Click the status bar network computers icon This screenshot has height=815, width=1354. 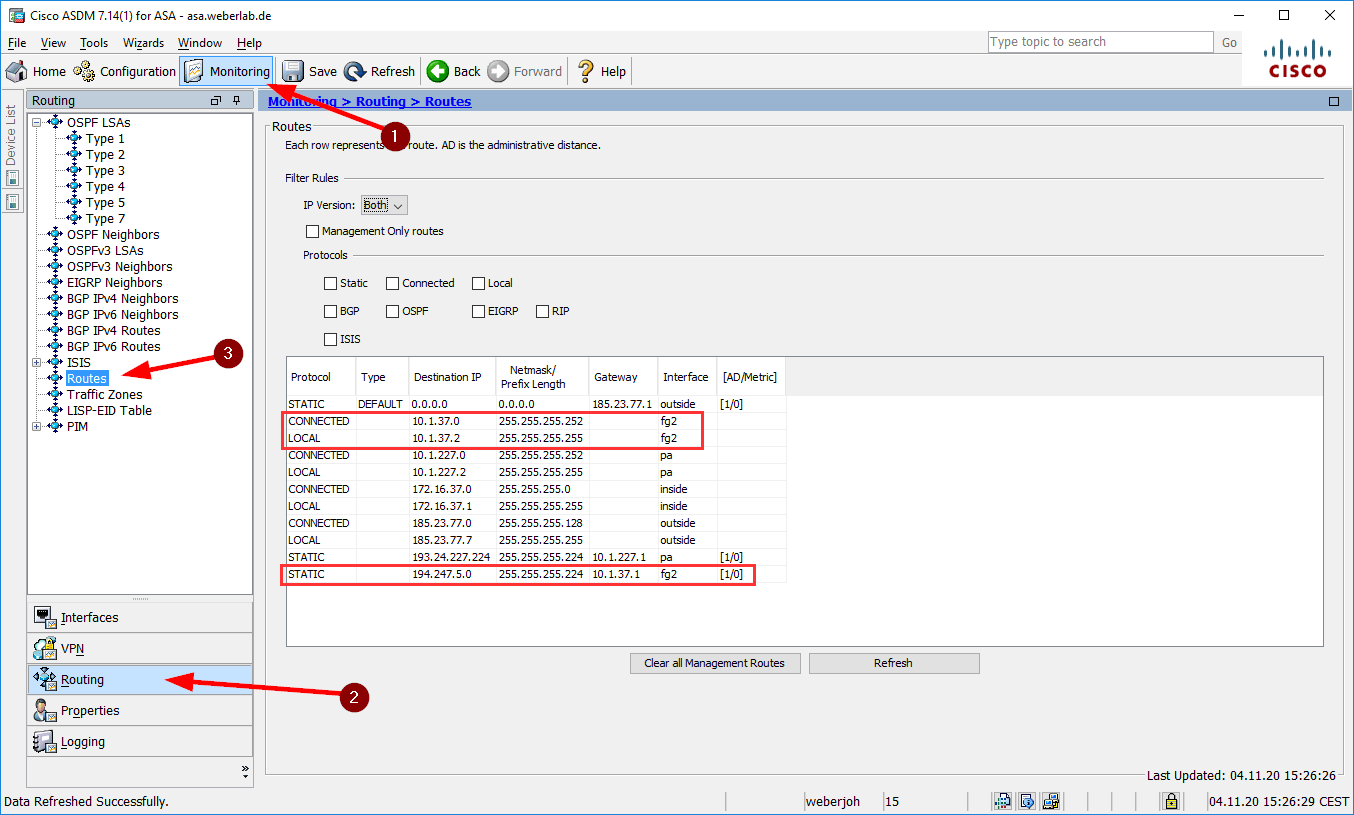click(x=1050, y=801)
